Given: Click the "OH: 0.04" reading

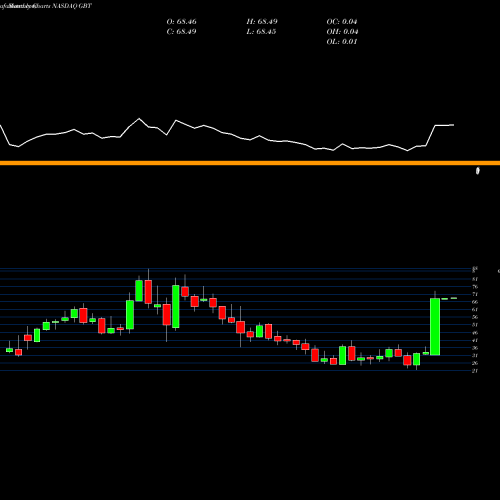Looking at the screenshot, I should click(x=342, y=32).
